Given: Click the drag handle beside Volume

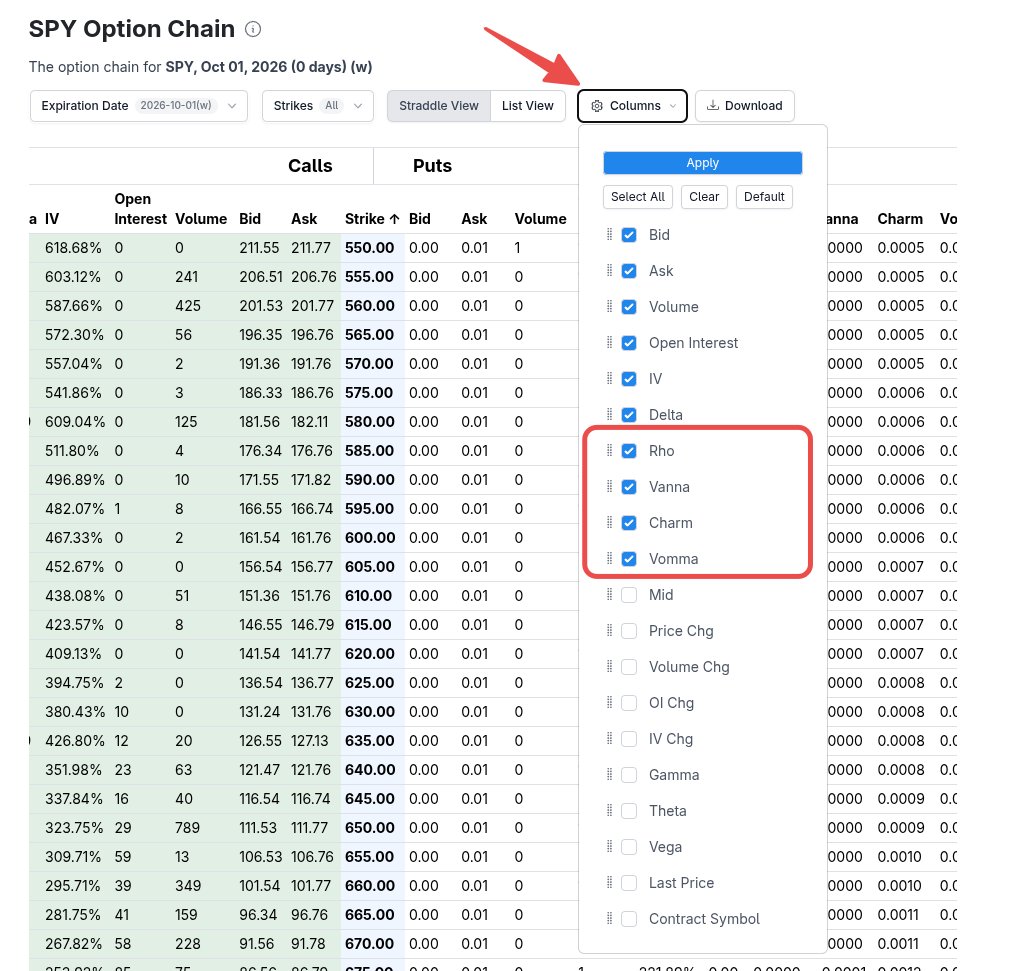Looking at the screenshot, I should 609,307.
